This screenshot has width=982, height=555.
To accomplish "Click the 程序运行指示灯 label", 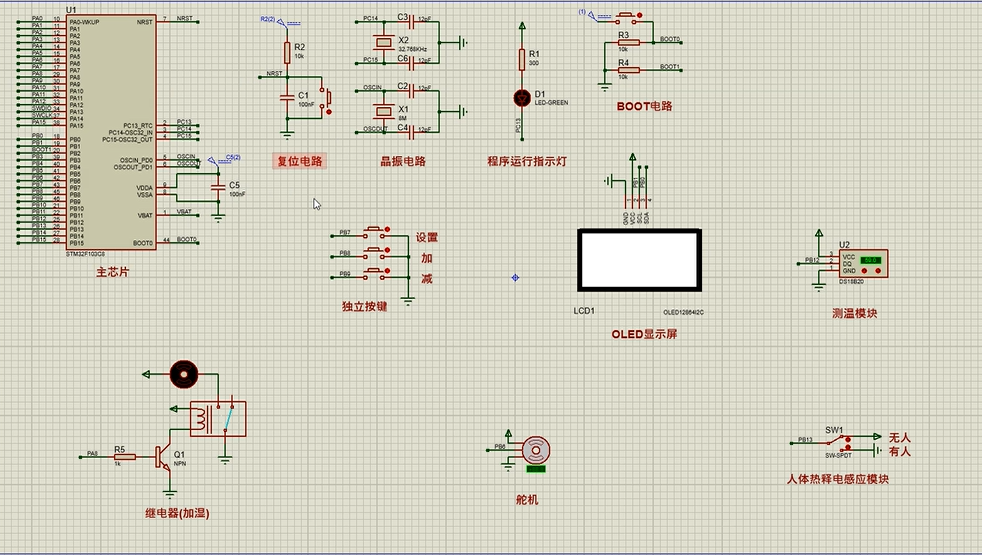I will (x=527, y=161).
